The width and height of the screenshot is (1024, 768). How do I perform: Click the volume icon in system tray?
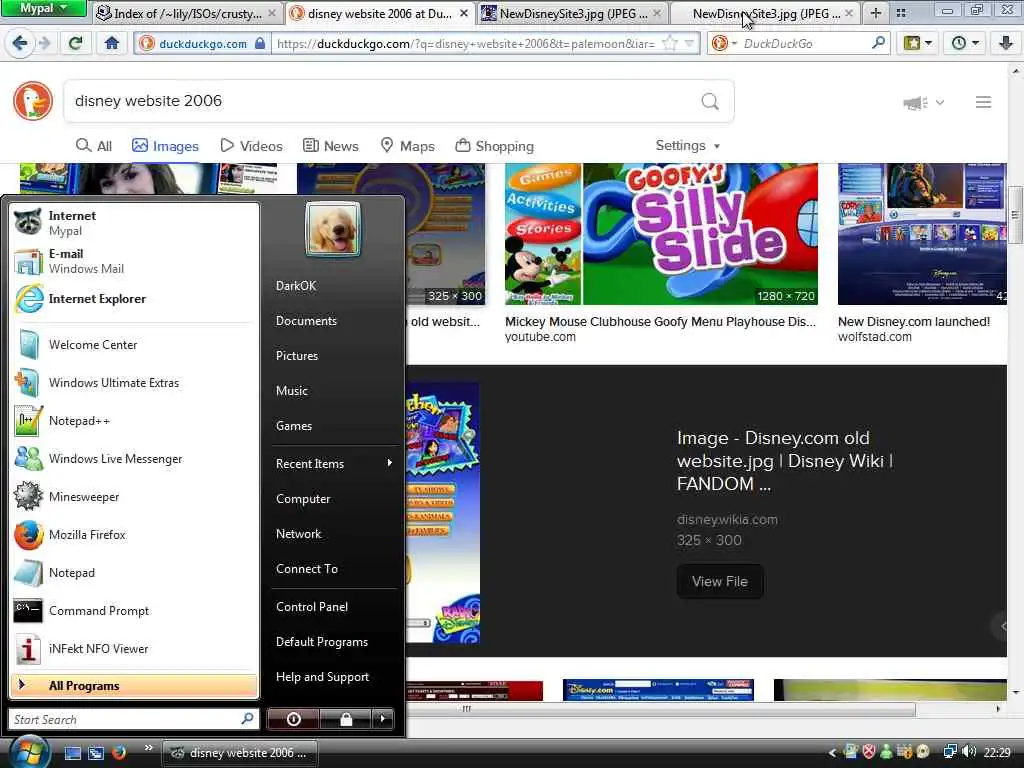[970, 752]
